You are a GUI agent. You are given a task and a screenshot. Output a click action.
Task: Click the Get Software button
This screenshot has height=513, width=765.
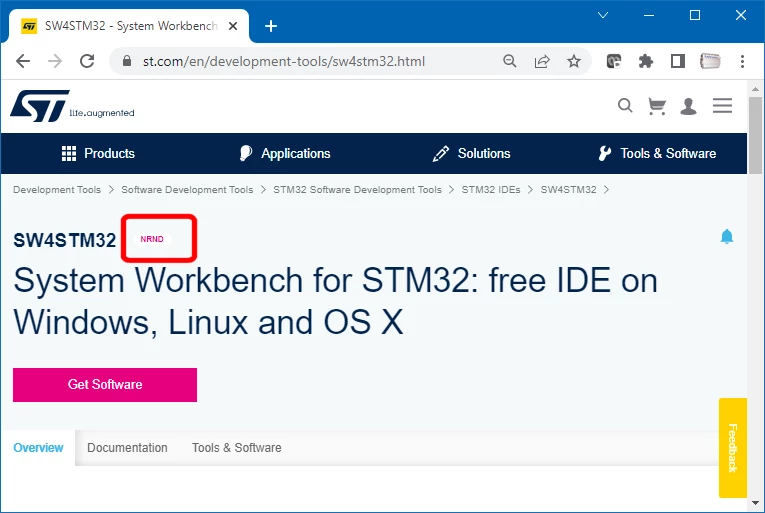click(105, 385)
